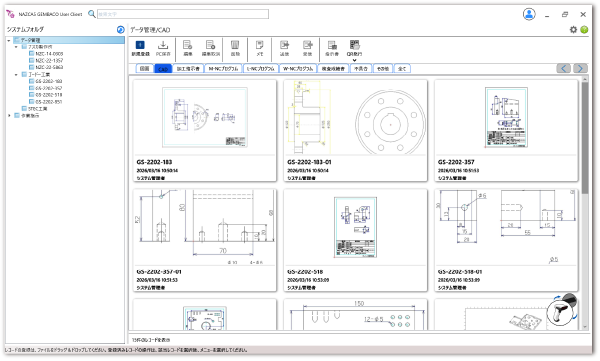
Task: Minimize the NAZCAS window
Action: point(547,15)
